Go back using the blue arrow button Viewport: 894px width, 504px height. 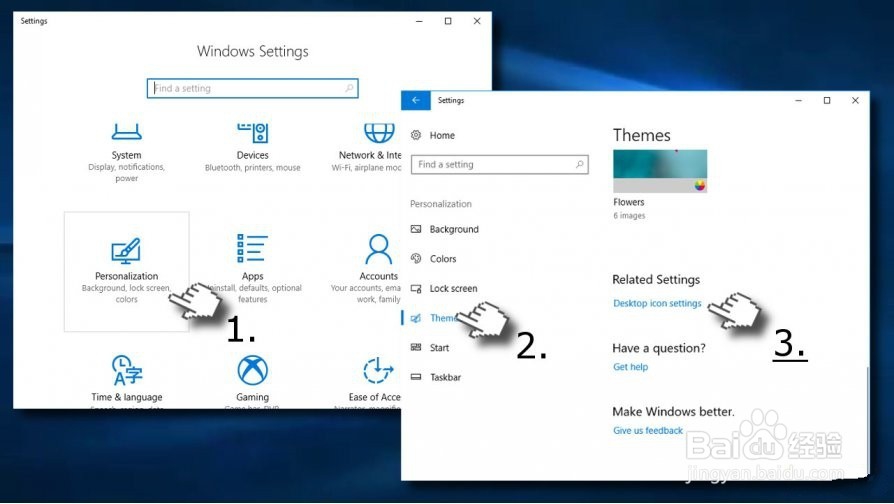click(x=416, y=100)
